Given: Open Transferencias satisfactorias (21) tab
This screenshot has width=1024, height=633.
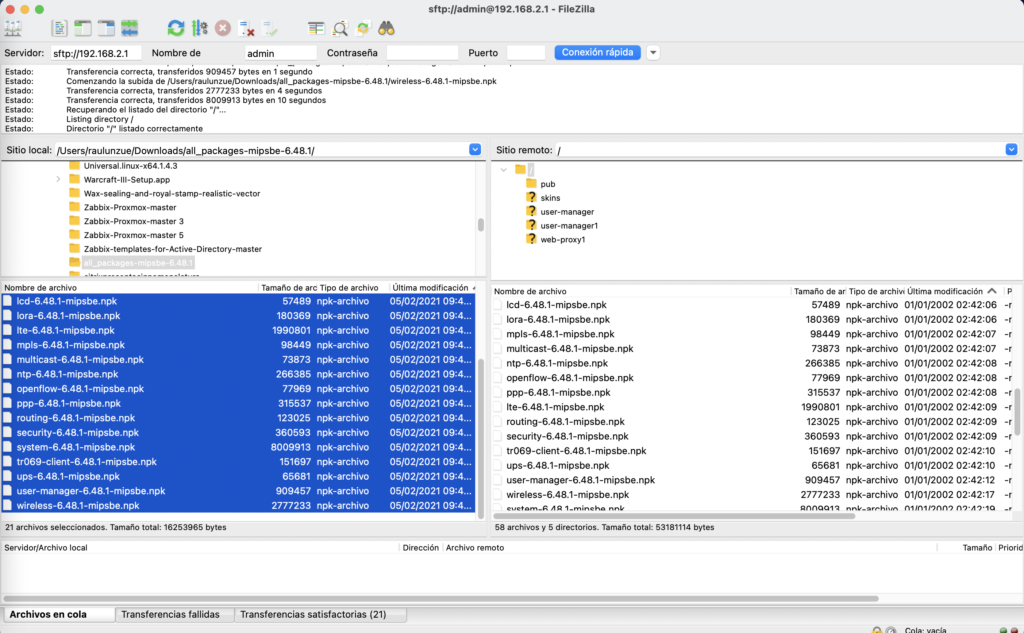Looking at the screenshot, I should (x=313, y=614).
